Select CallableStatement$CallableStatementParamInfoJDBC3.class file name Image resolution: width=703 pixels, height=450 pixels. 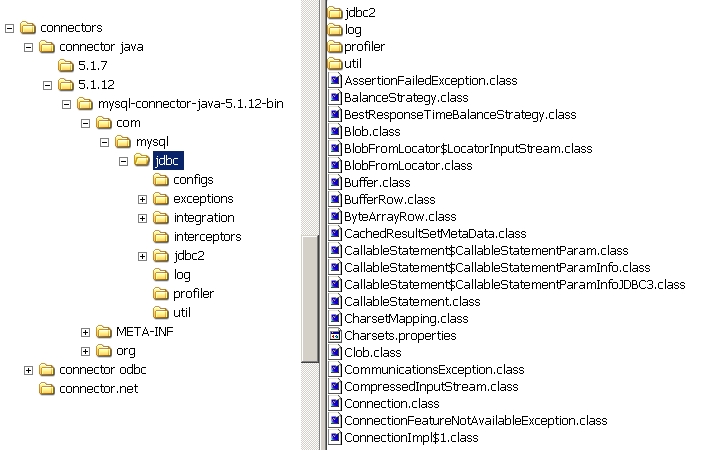pyautogui.click(x=515, y=285)
